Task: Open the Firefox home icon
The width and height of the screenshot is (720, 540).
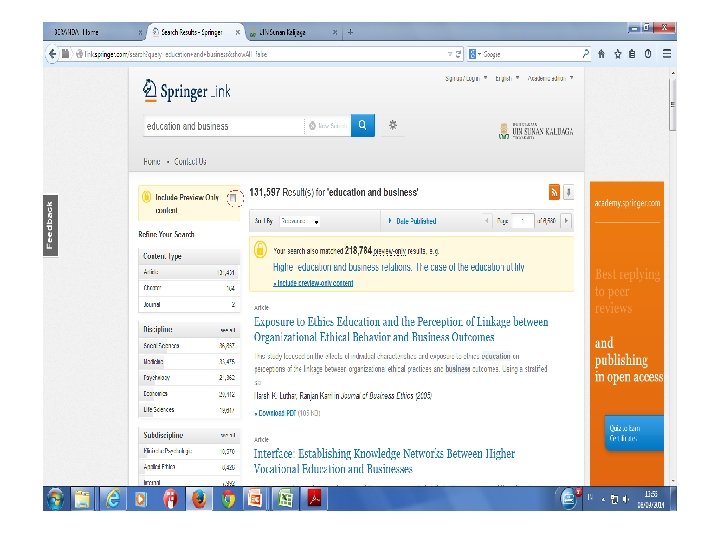Action: [601, 54]
